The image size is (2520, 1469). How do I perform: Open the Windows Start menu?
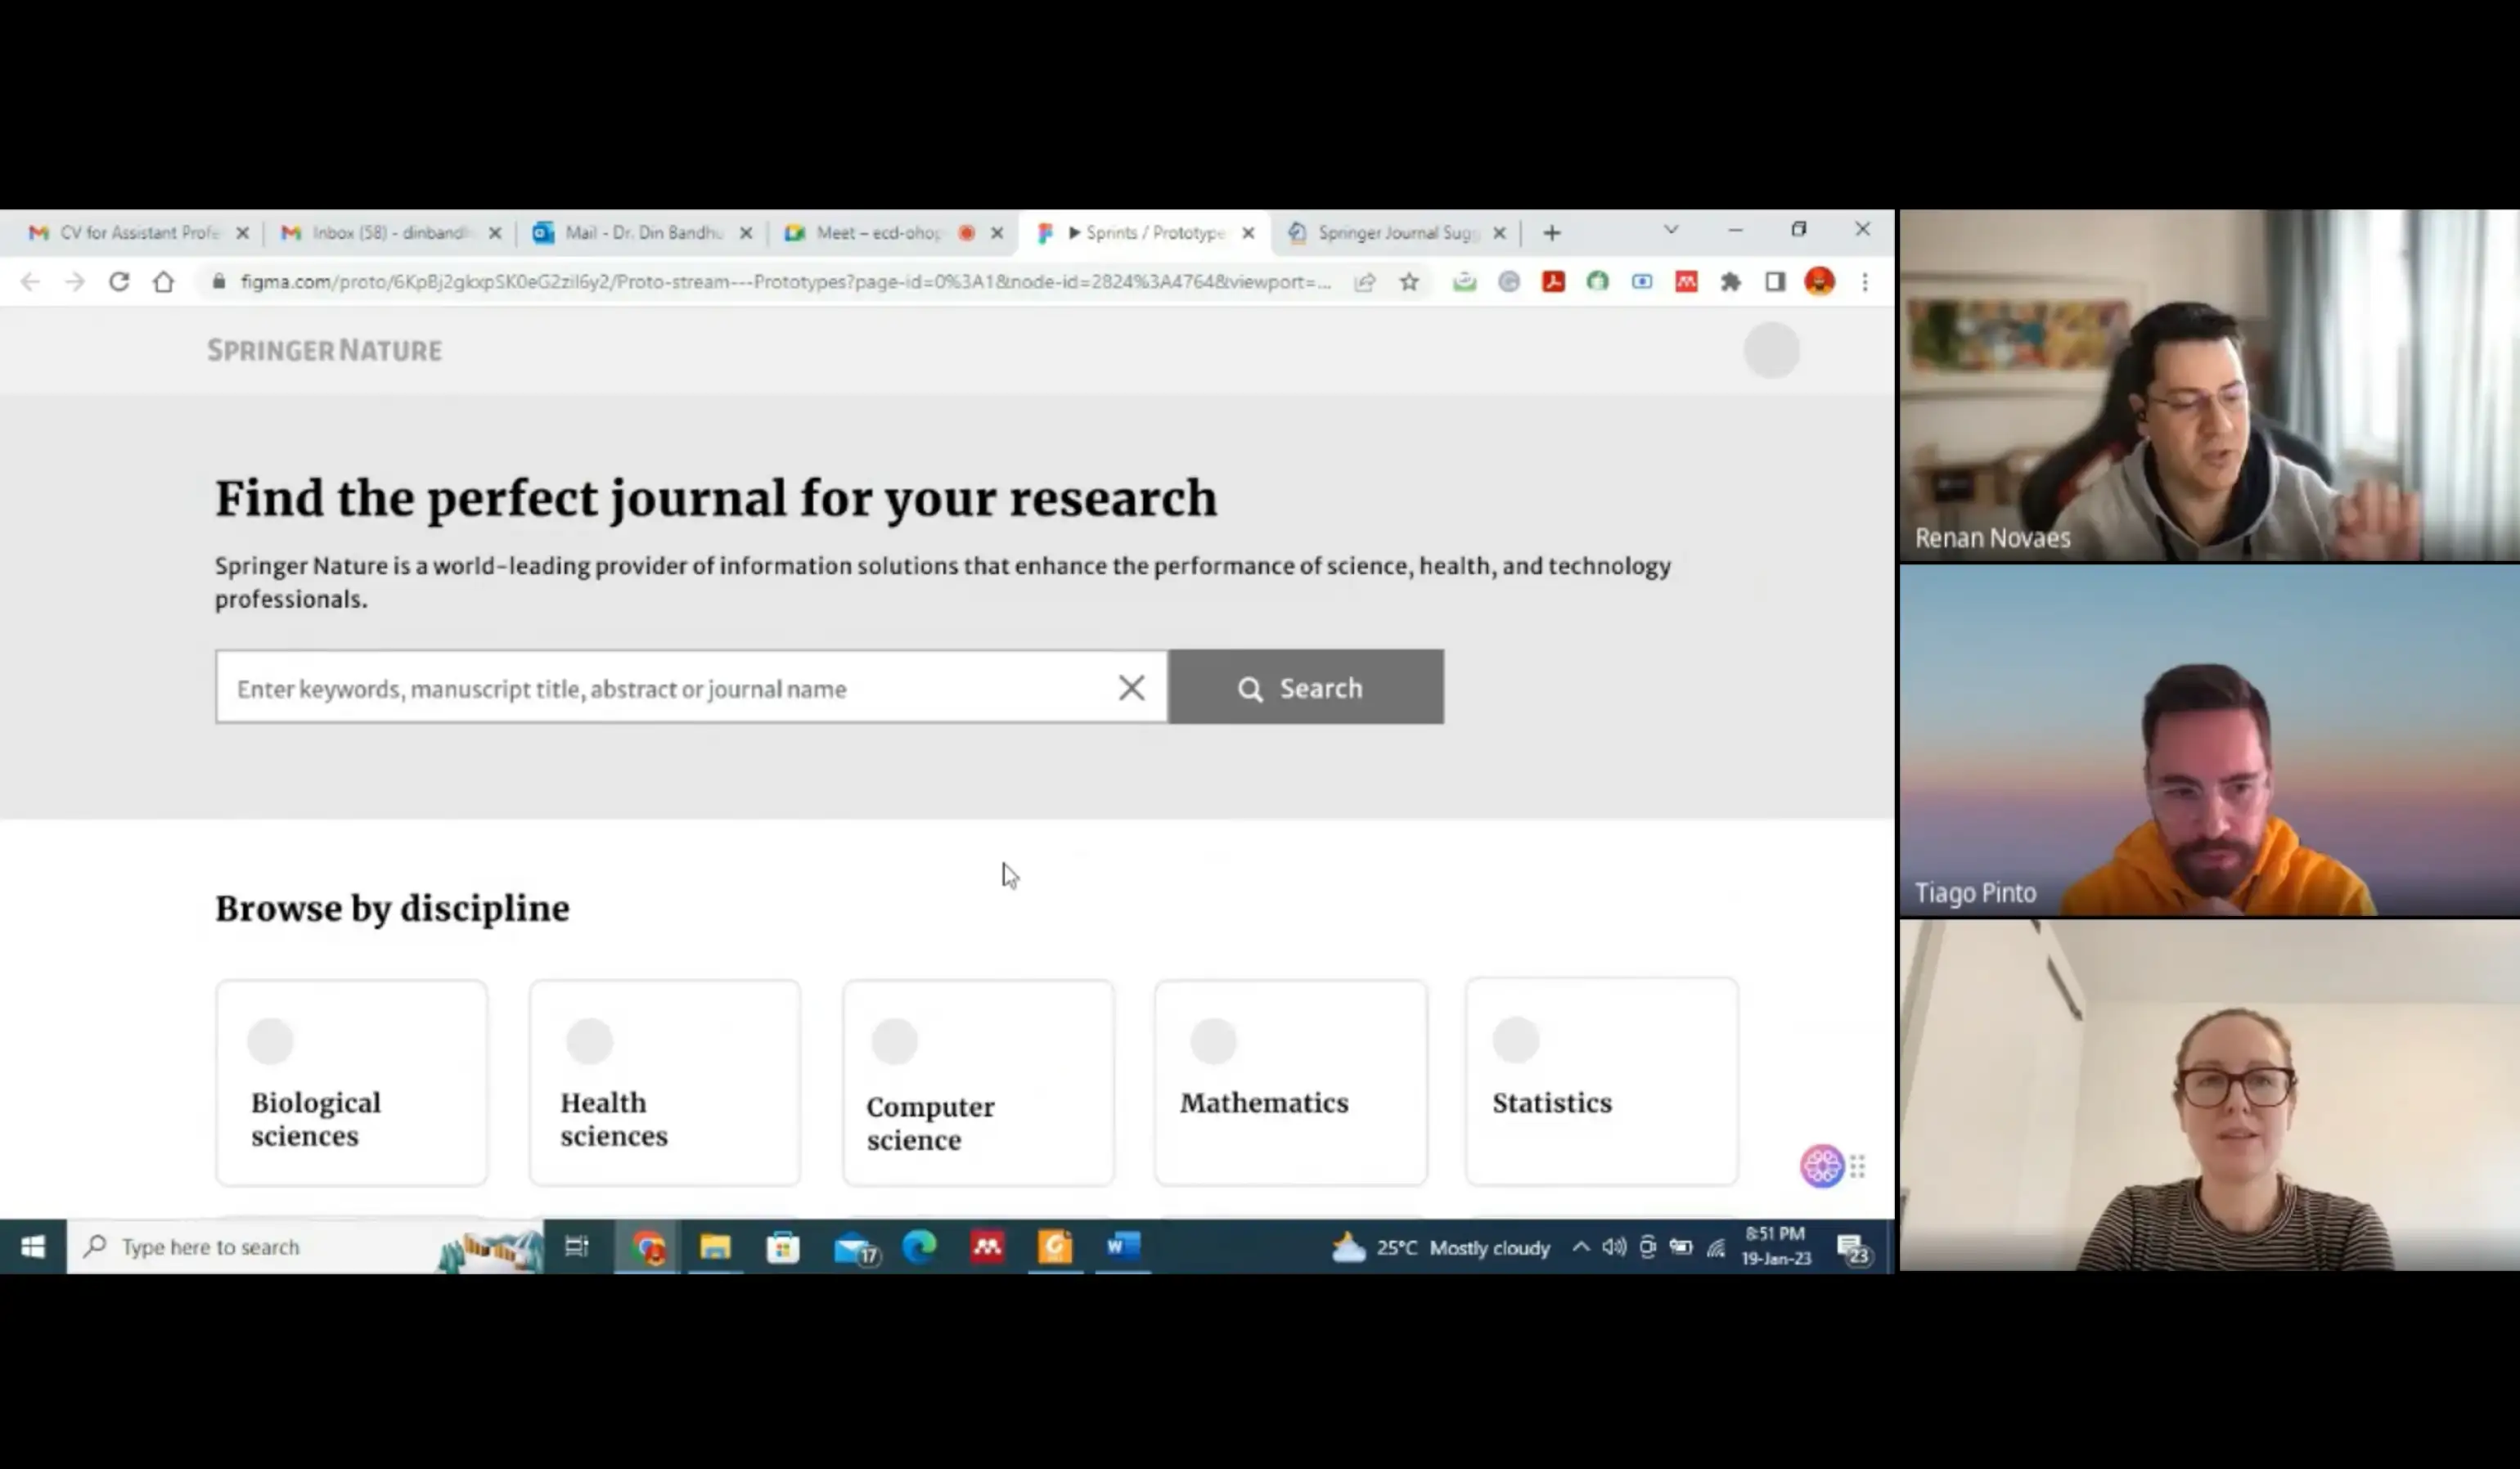click(x=33, y=1247)
